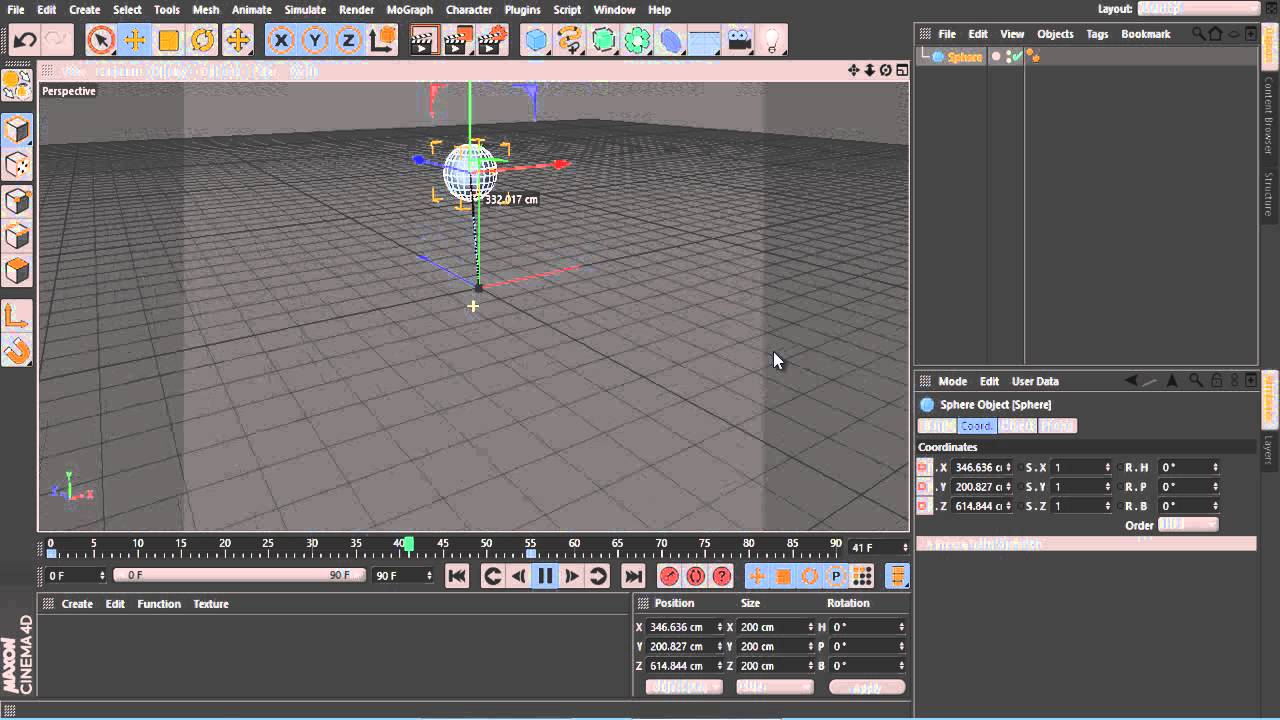Click the Undo arrow icon

(x=25, y=40)
